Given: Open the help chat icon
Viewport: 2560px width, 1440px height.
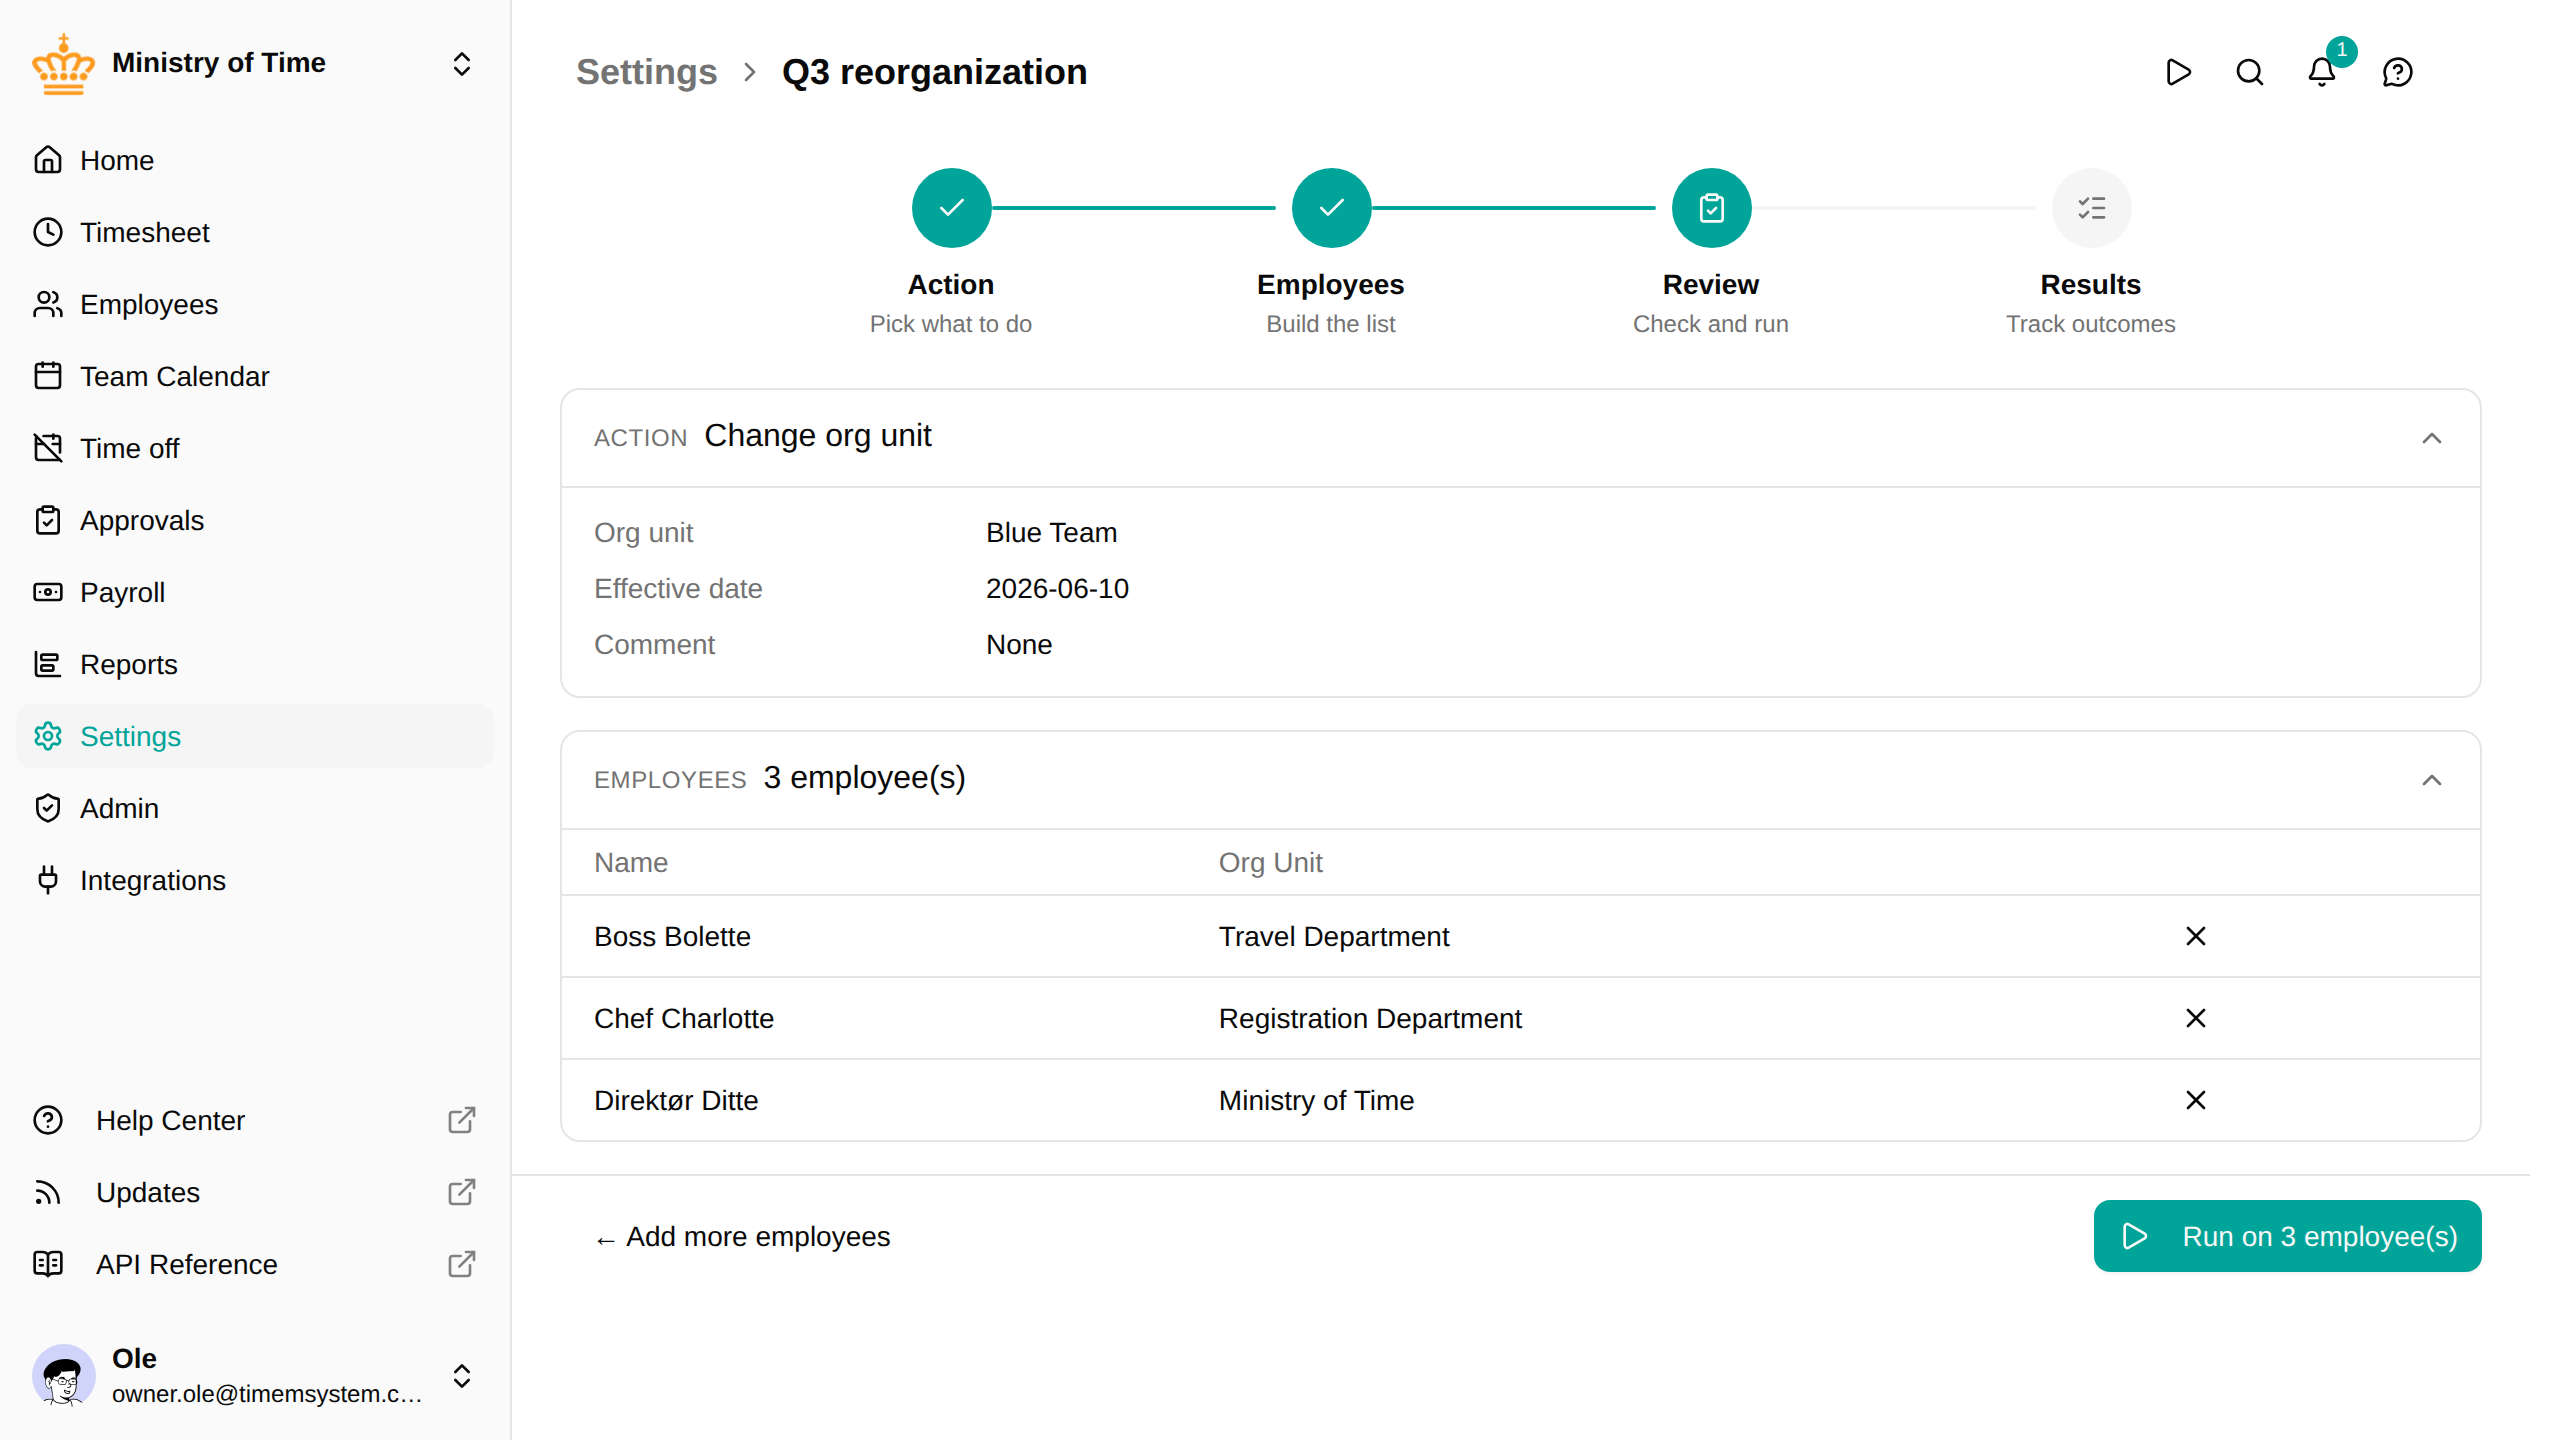Looking at the screenshot, I should [2398, 72].
